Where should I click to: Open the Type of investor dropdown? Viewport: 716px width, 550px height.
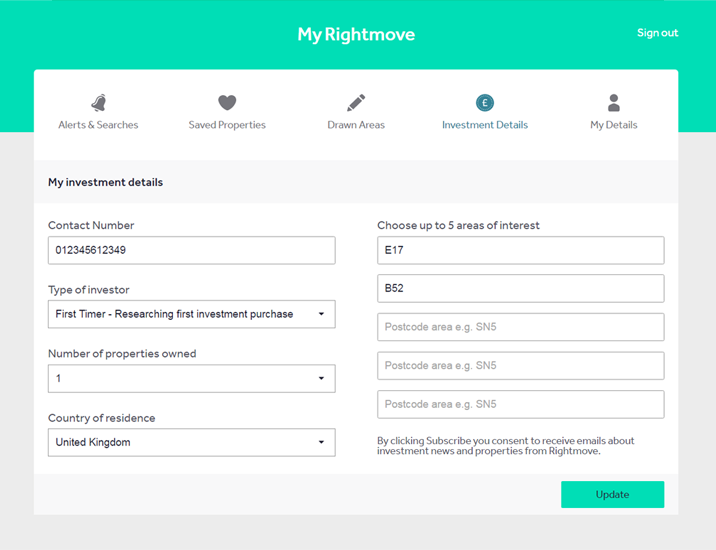[192, 314]
